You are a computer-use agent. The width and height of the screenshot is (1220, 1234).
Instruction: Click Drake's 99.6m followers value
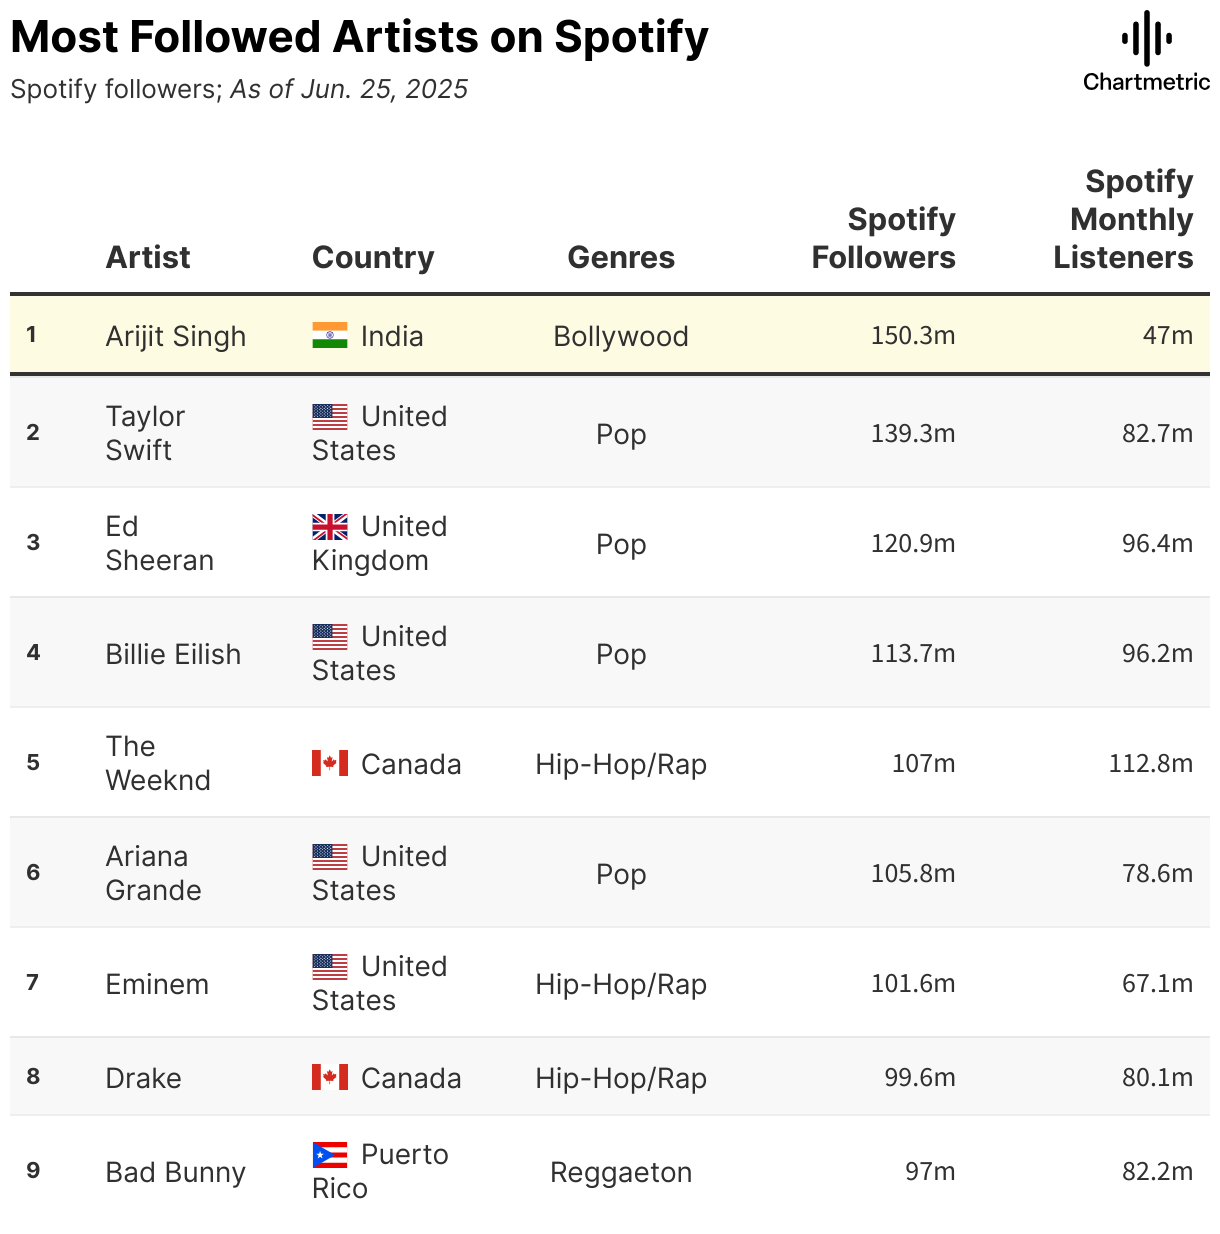920,1077
